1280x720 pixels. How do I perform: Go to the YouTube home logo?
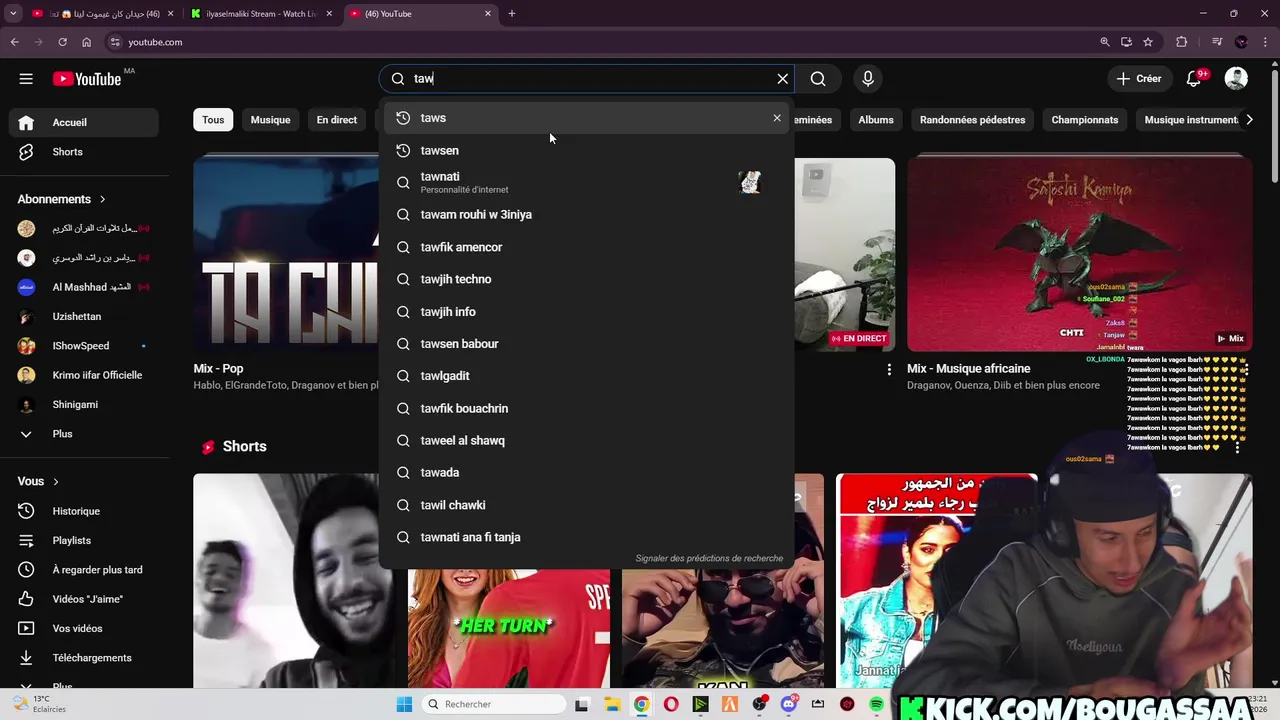coord(87,79)
